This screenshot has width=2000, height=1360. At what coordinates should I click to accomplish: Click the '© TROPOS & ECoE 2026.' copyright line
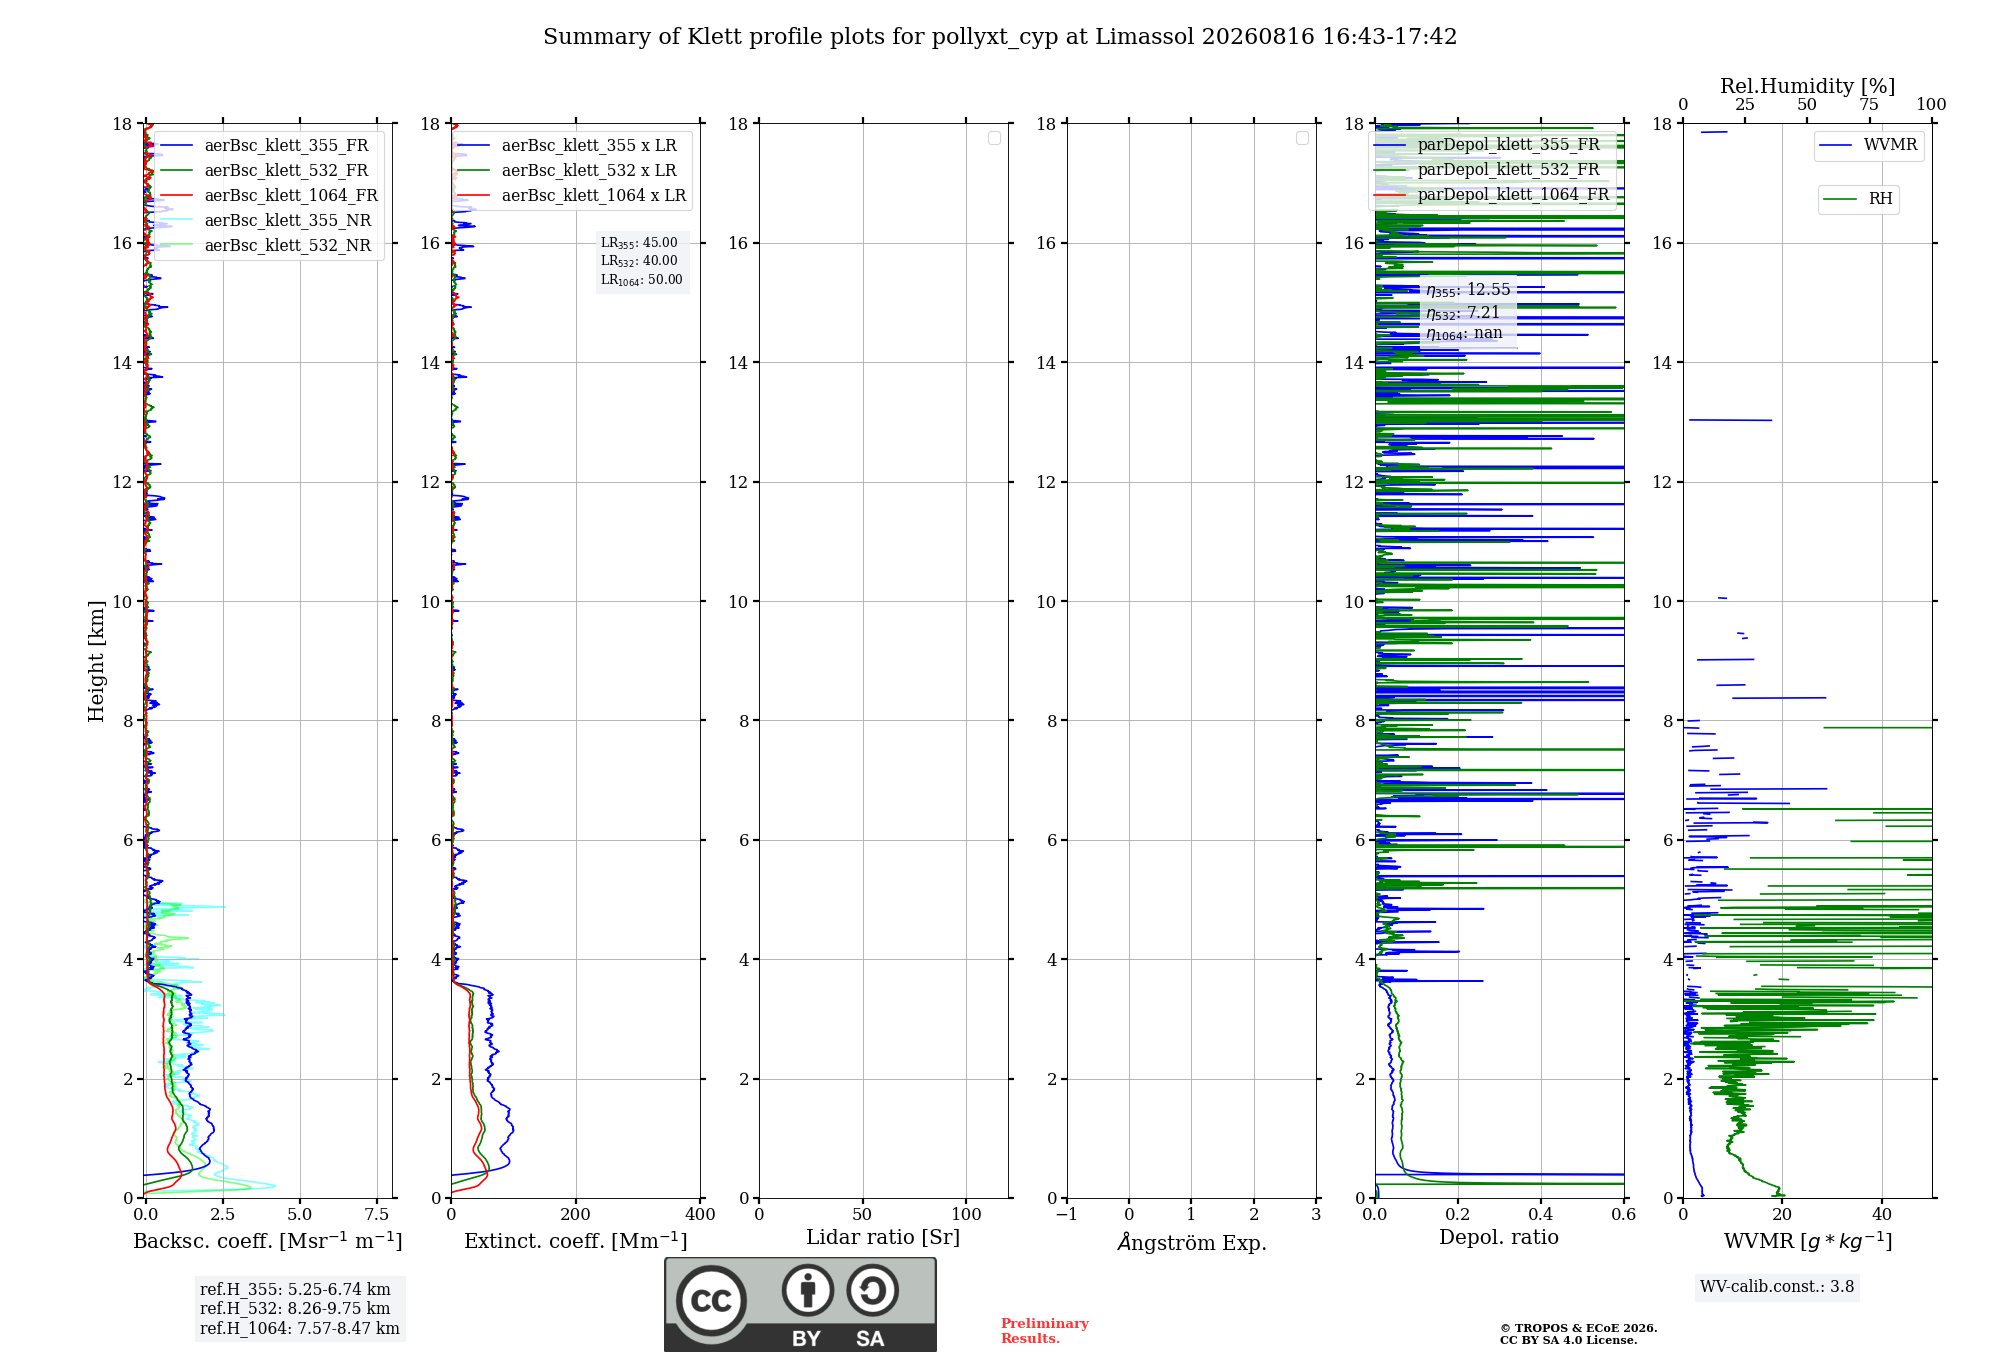coord(1579,1328)
